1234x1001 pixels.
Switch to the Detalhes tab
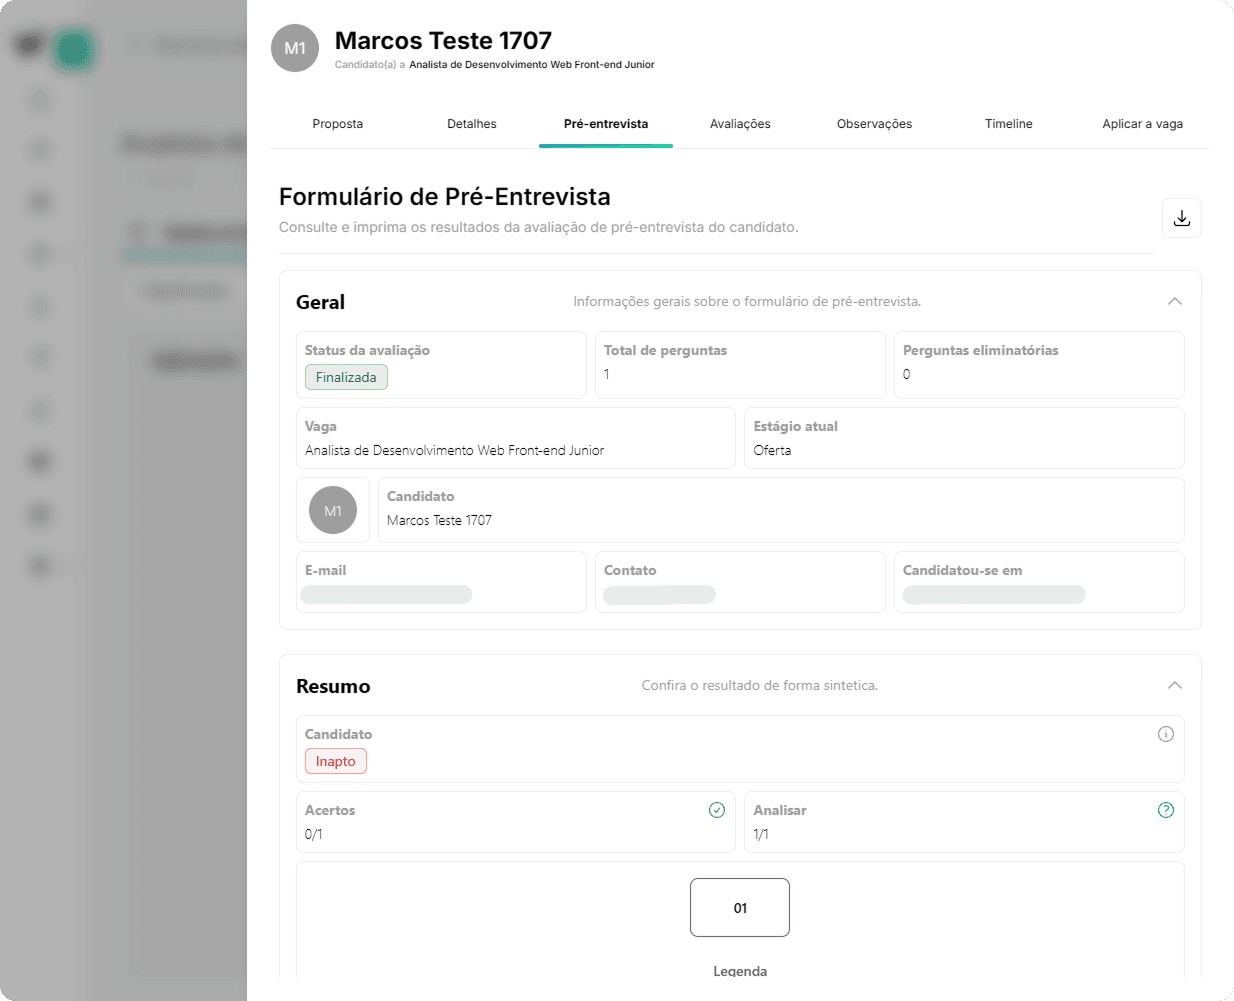pyautogui.click(x=472, y=124)
